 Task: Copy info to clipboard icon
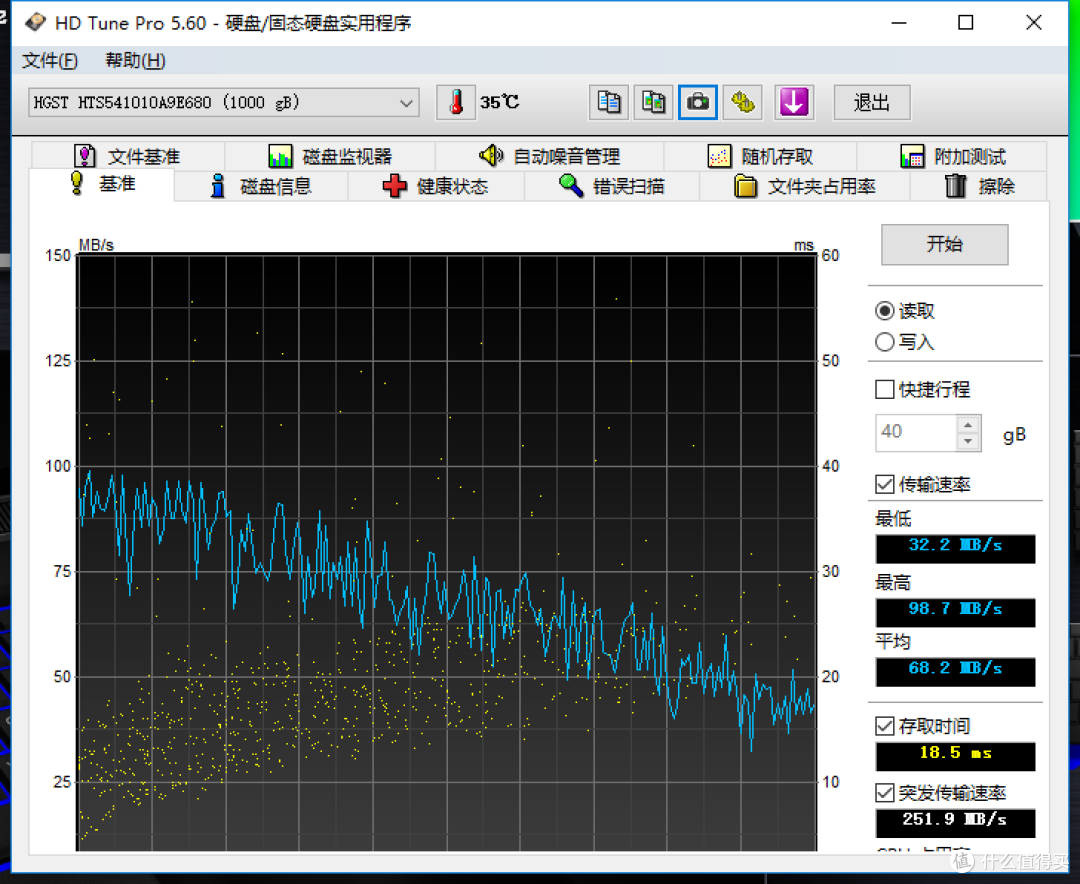coord(609,103)
